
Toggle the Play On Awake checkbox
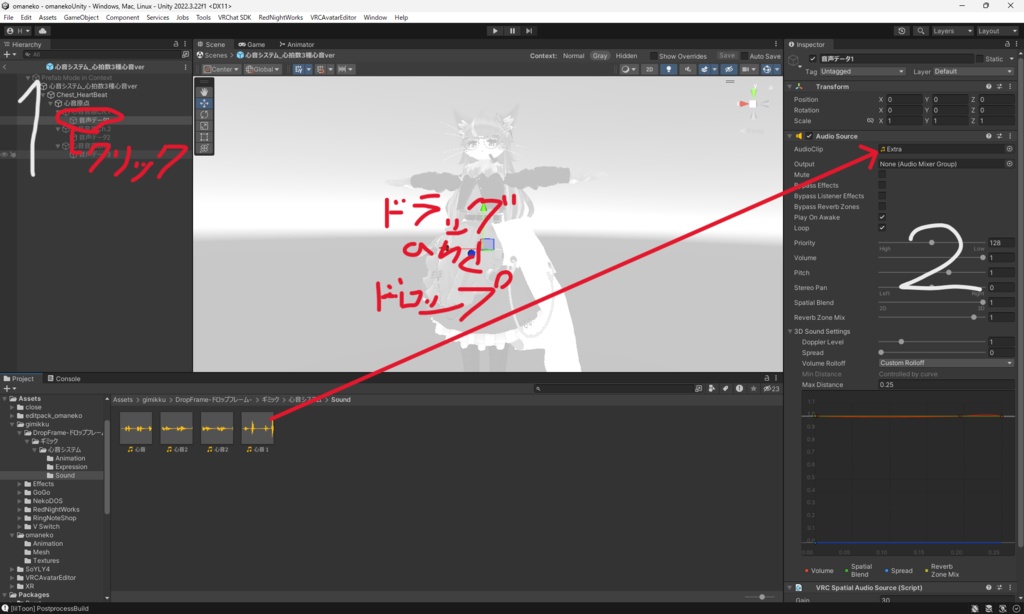pyautogui.click(x=882, y=217)
